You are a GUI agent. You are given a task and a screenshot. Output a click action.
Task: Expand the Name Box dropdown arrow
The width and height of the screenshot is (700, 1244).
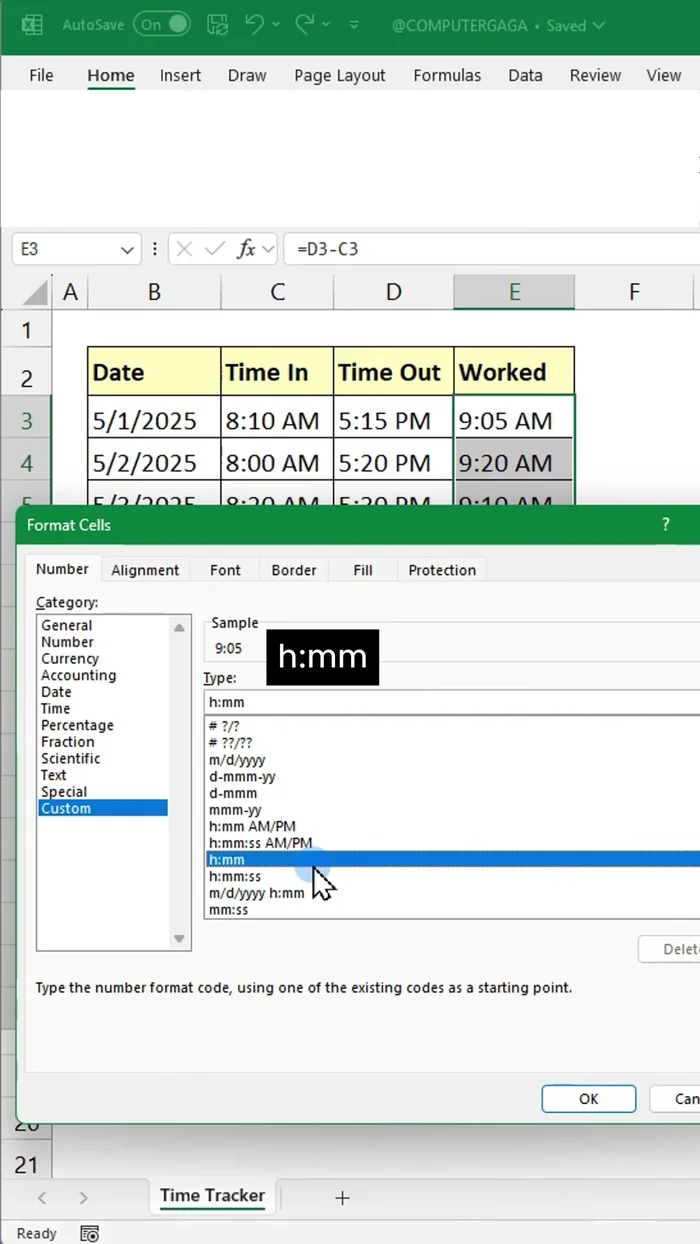click(x=126, y=250)
